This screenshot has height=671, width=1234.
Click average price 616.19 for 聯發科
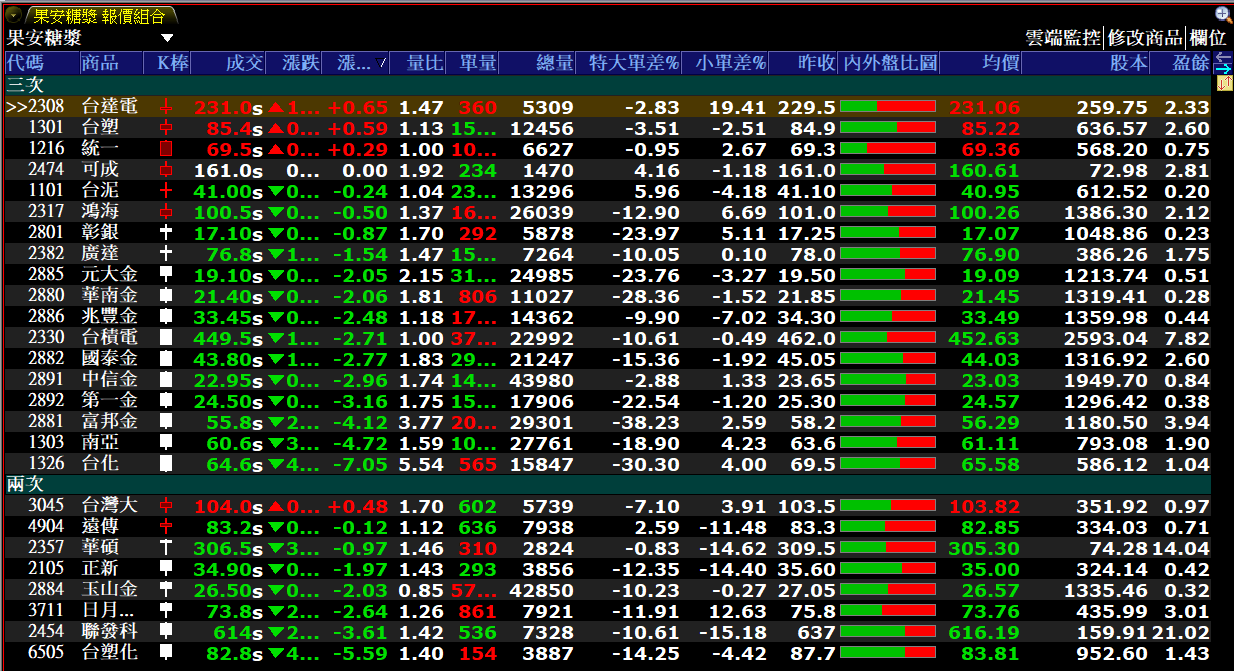click(985, 633)
